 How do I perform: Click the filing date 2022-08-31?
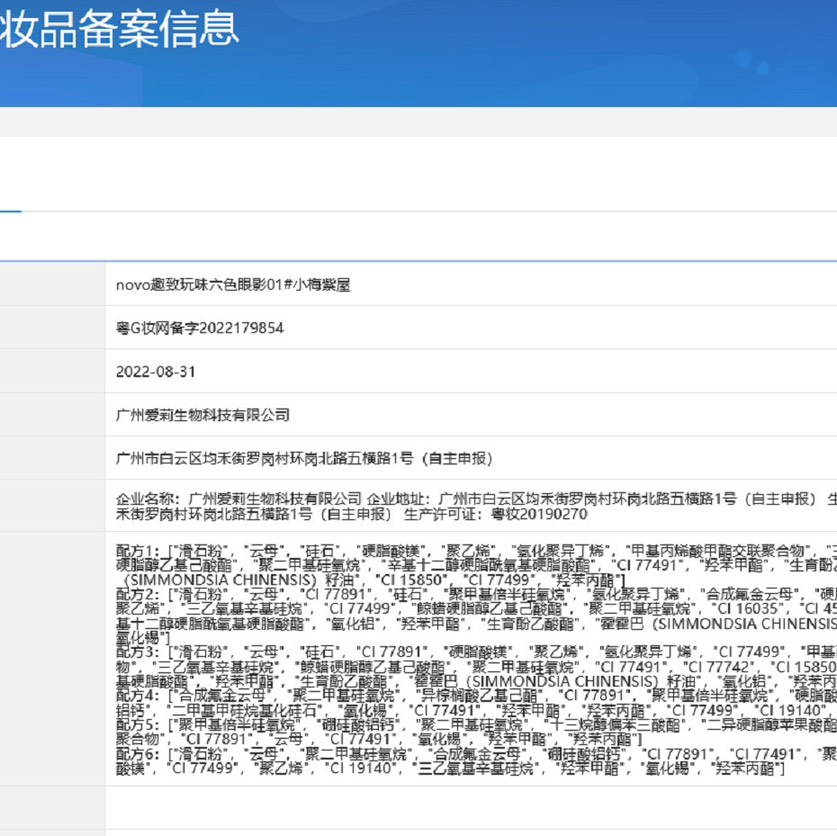(x=155, y=372)
